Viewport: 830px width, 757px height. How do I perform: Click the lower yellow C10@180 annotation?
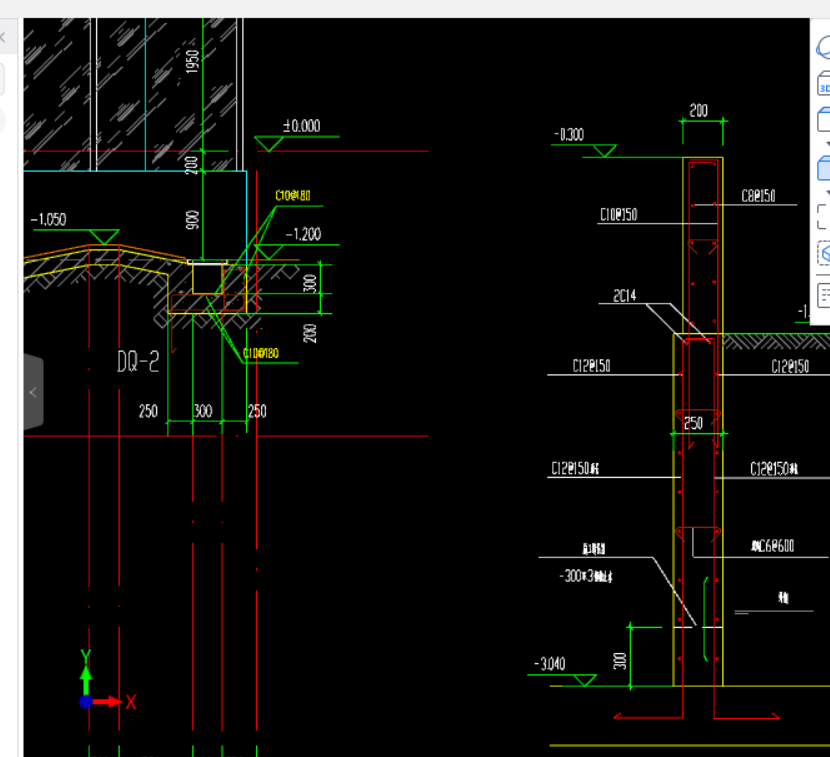(260, 353)
